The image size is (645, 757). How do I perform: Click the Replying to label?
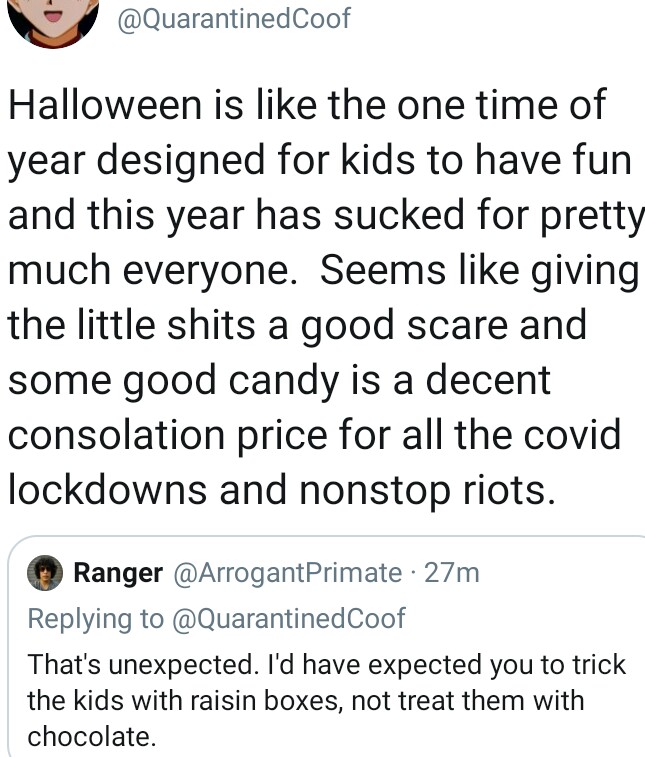[x=96, y=618]
